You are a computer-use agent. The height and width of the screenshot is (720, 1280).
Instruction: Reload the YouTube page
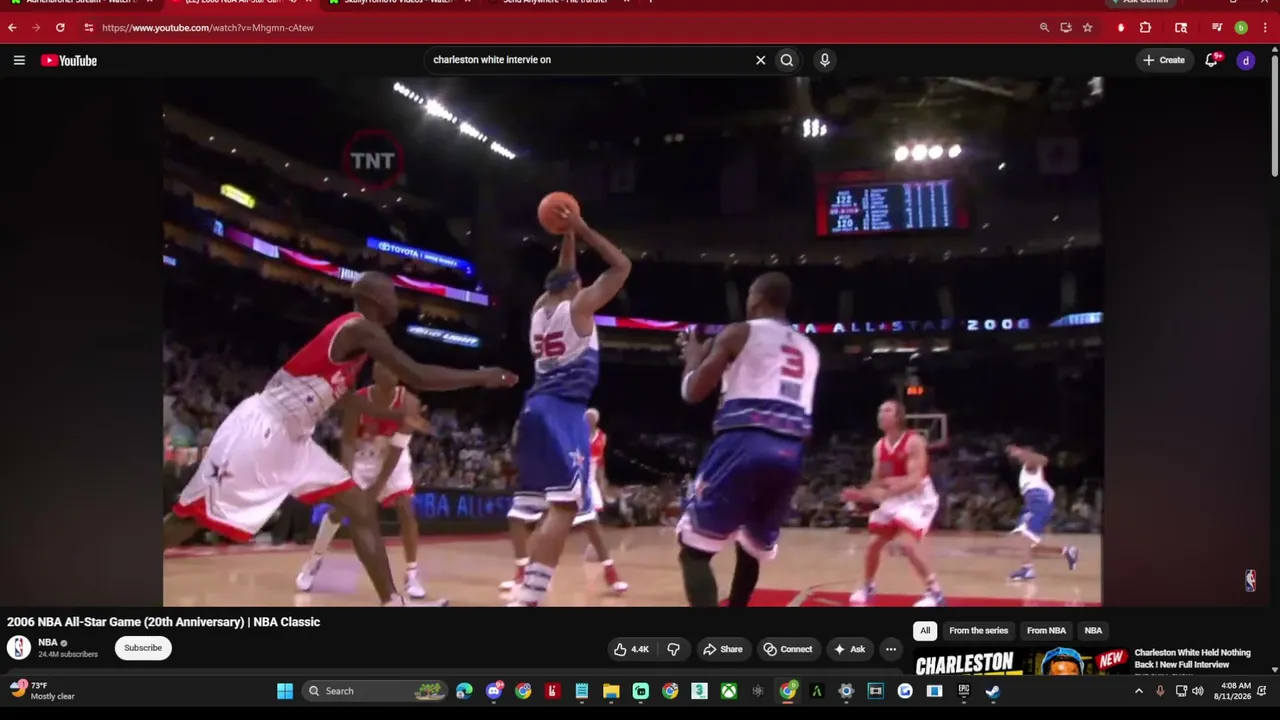60,28
